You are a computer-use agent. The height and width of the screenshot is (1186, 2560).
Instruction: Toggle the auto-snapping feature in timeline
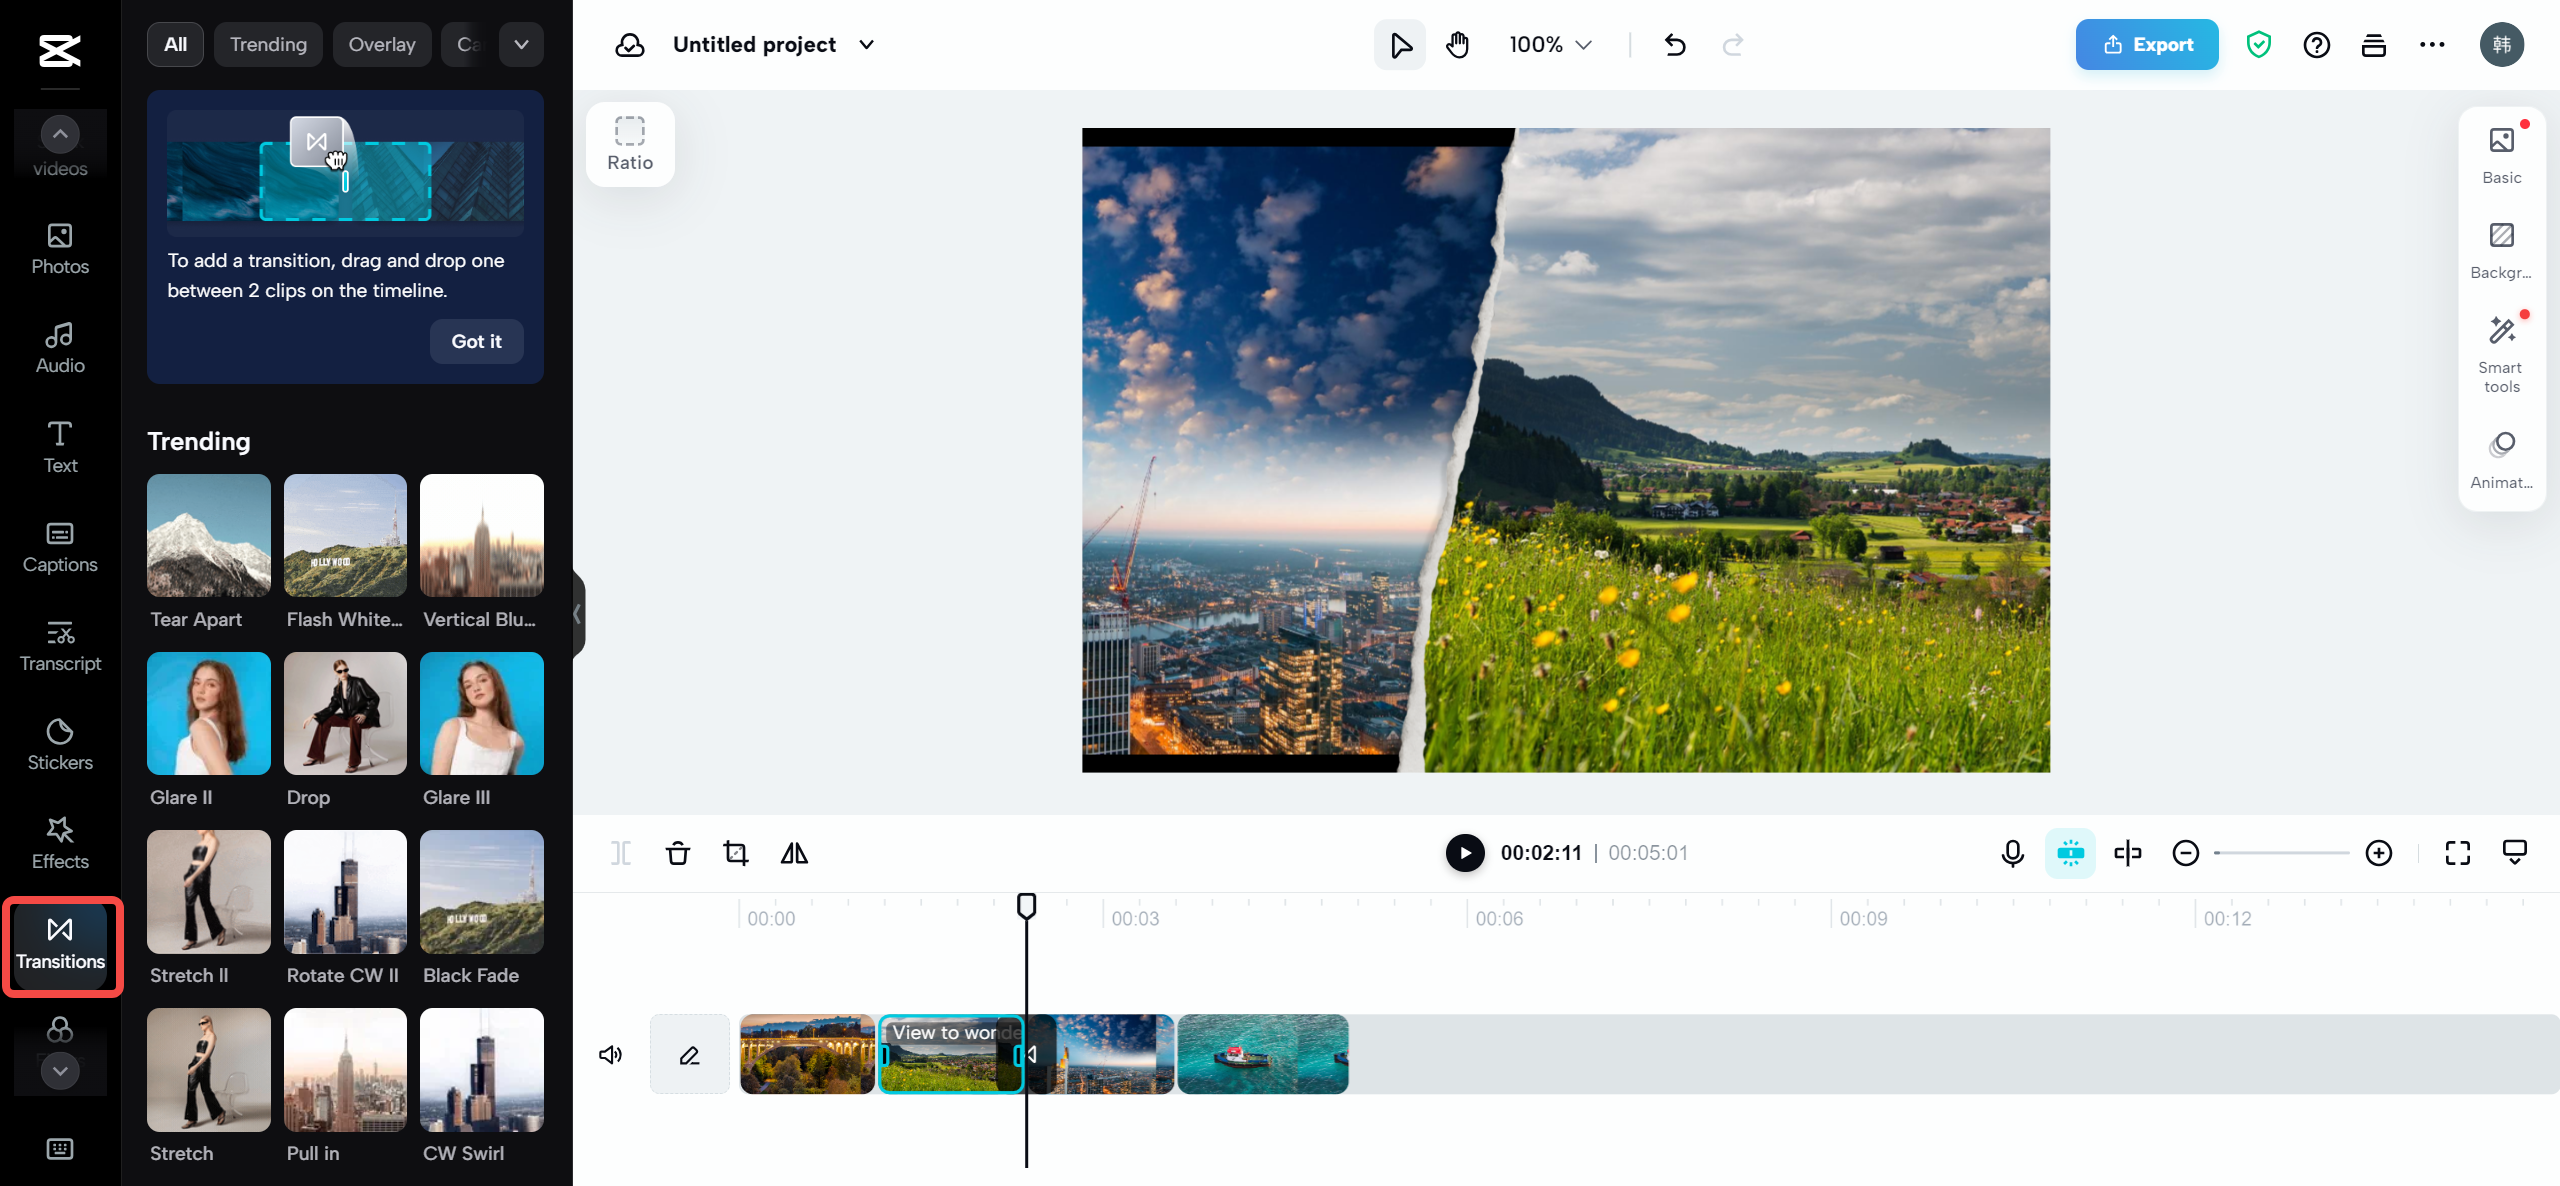click(x=2070, y=853)
